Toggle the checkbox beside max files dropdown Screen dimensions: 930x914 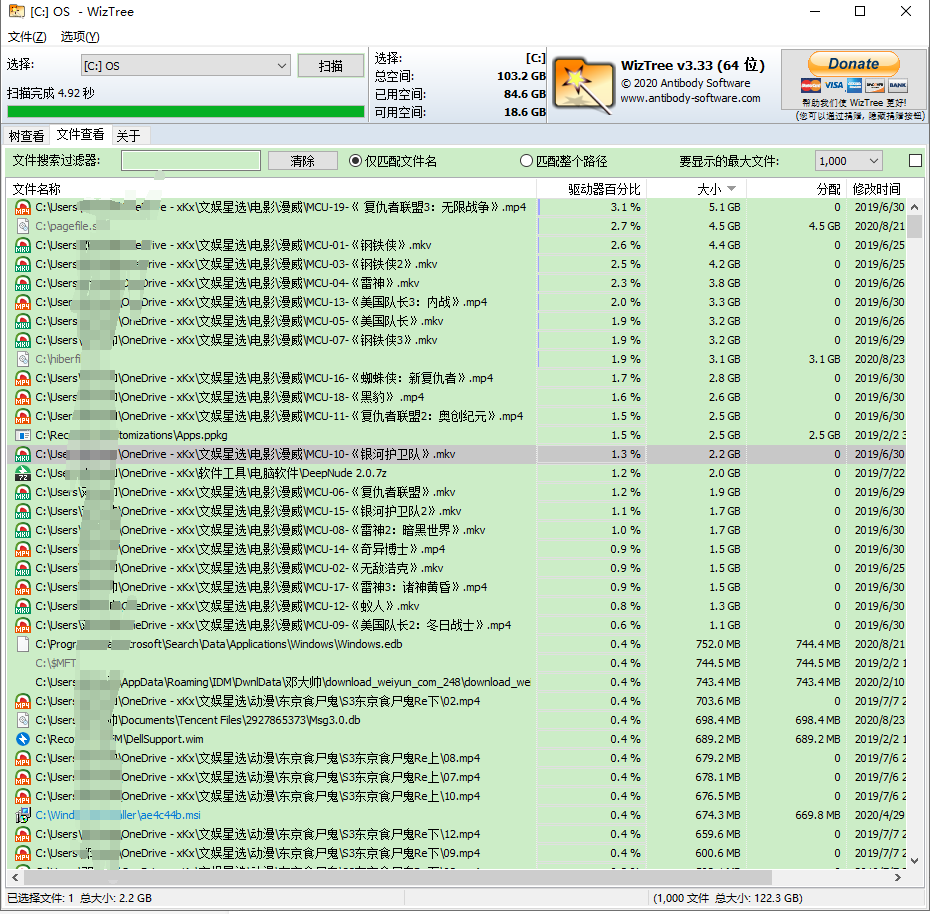[914, 161]
